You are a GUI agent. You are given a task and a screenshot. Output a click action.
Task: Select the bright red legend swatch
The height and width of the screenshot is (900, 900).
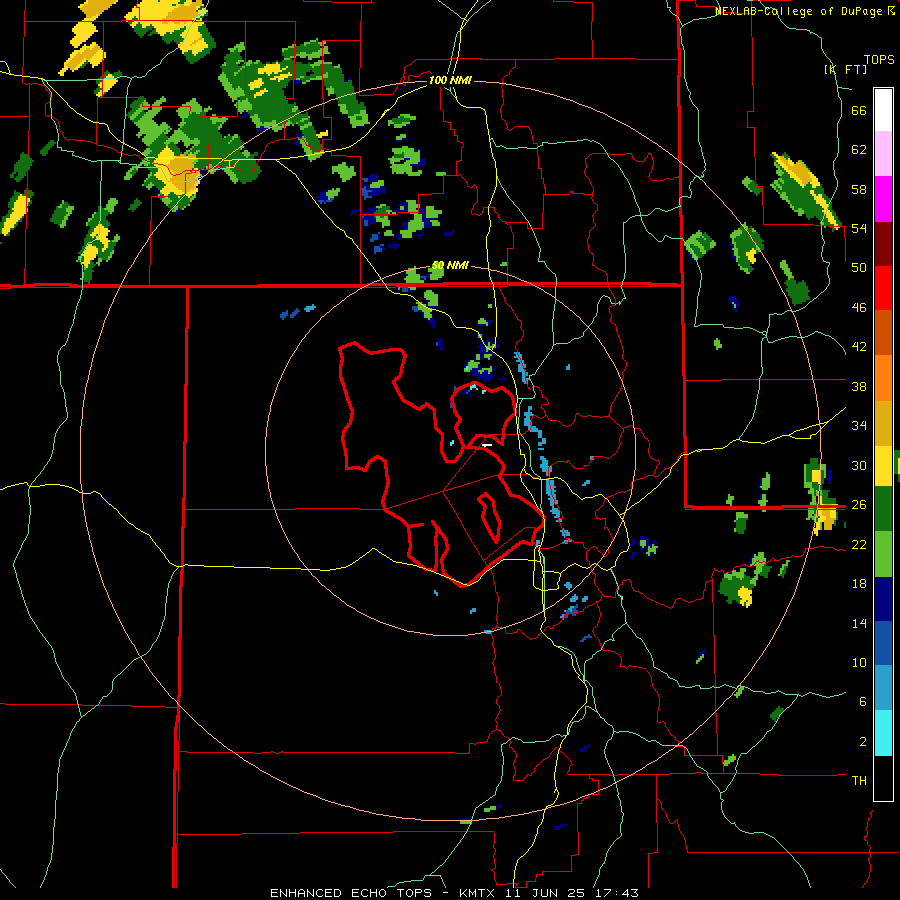point(883,288)
